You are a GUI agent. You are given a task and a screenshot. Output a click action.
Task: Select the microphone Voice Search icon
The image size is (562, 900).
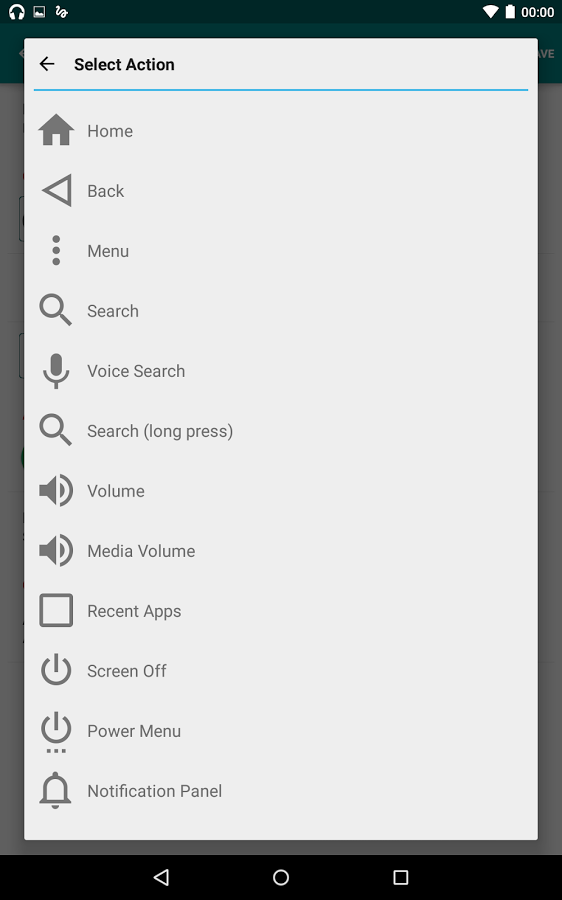56,371
